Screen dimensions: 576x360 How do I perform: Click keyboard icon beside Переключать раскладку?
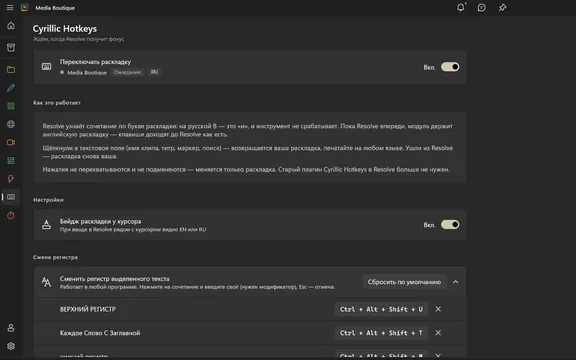pyautogui.click(x=46, y=67)
